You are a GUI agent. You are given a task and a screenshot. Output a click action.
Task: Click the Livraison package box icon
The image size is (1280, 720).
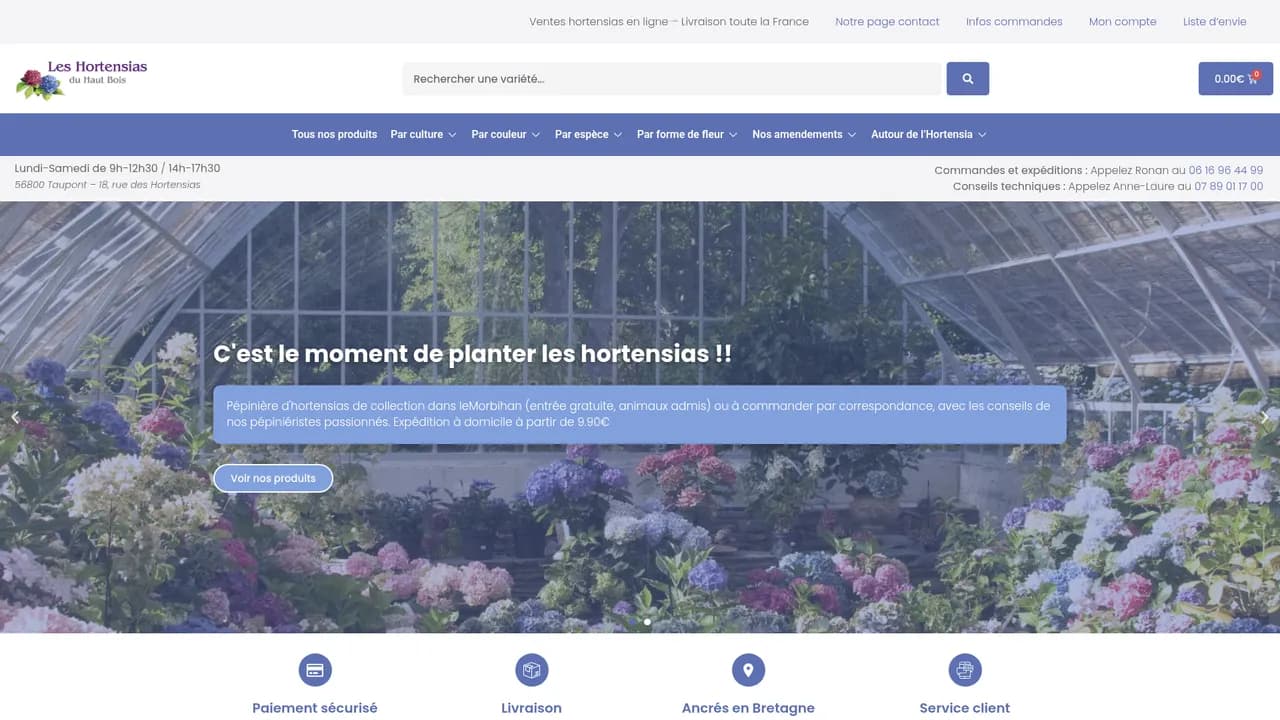click(531, 670)
